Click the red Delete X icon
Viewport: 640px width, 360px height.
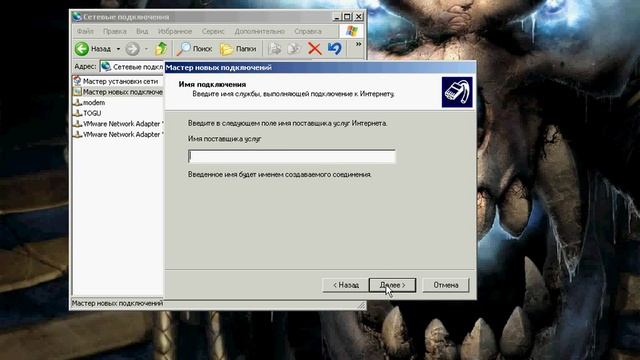314,49
